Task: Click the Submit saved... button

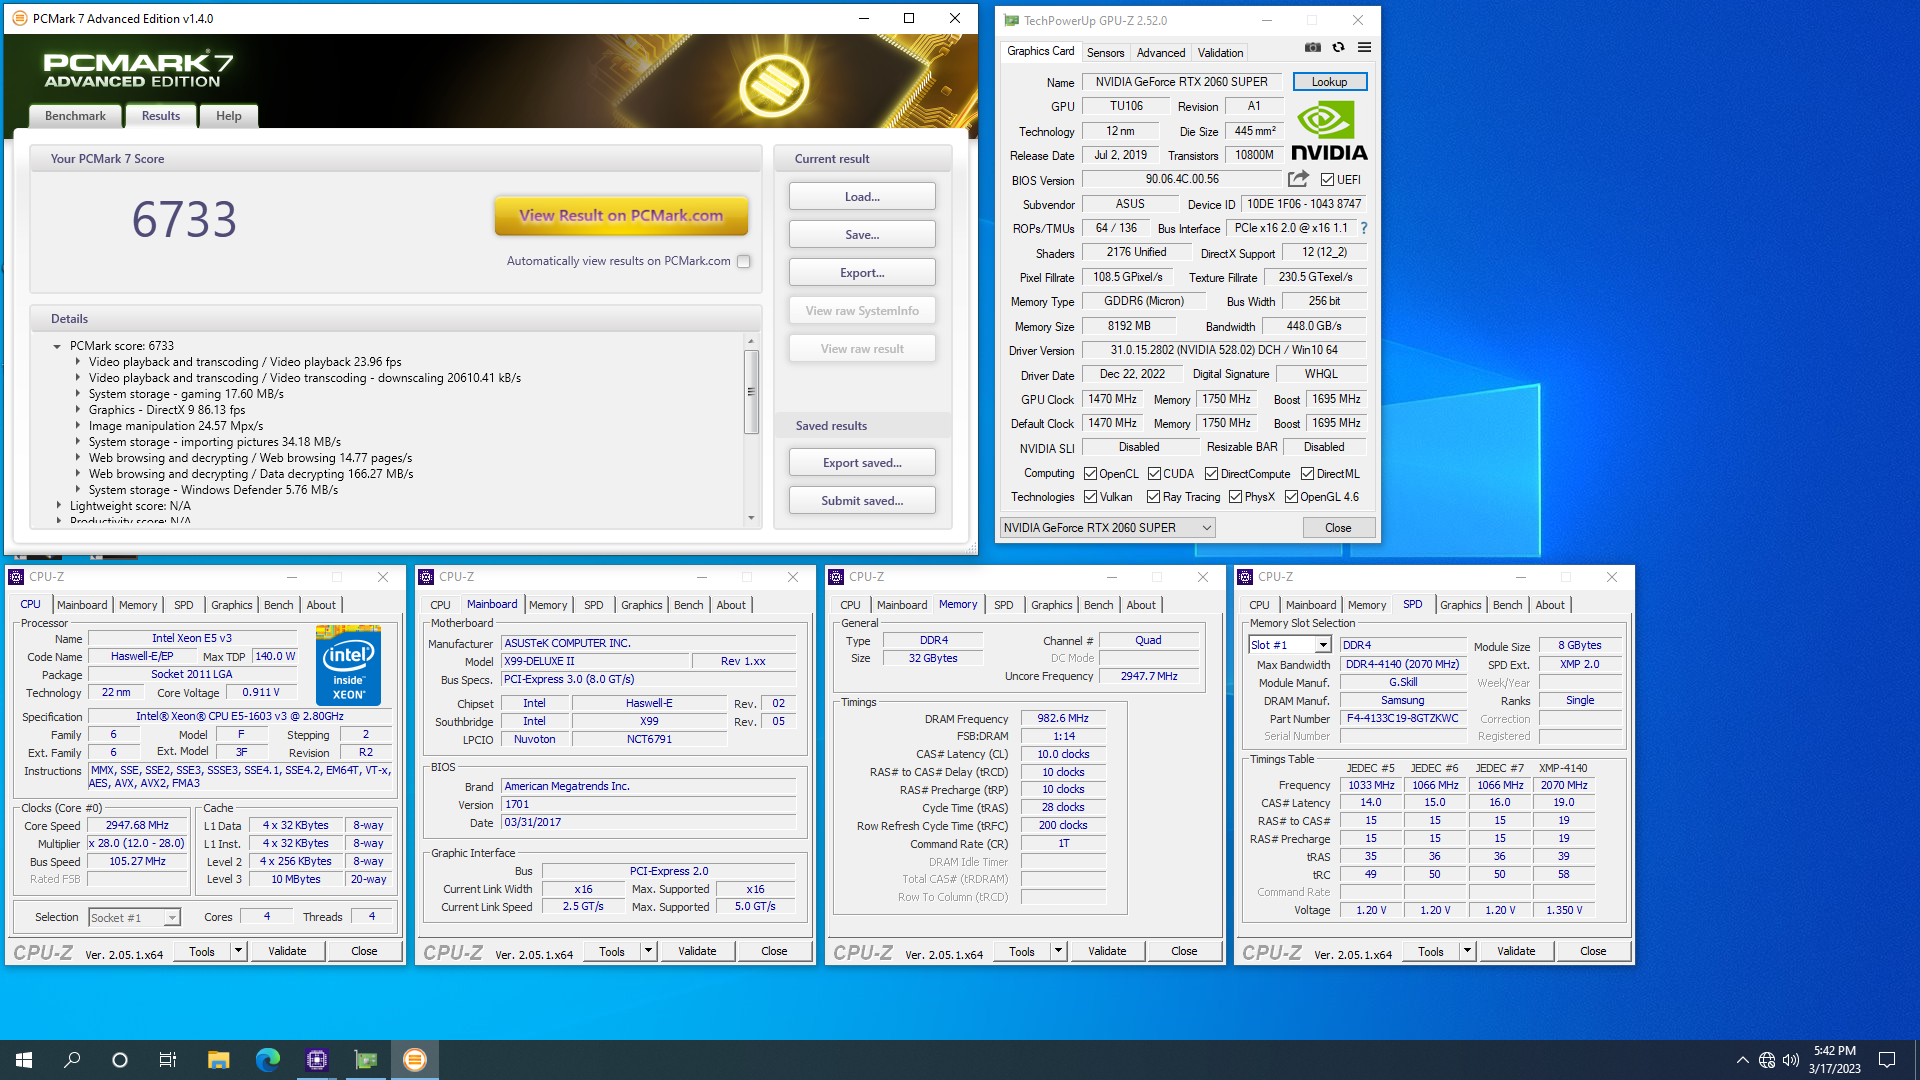Action: pos(862,501)
